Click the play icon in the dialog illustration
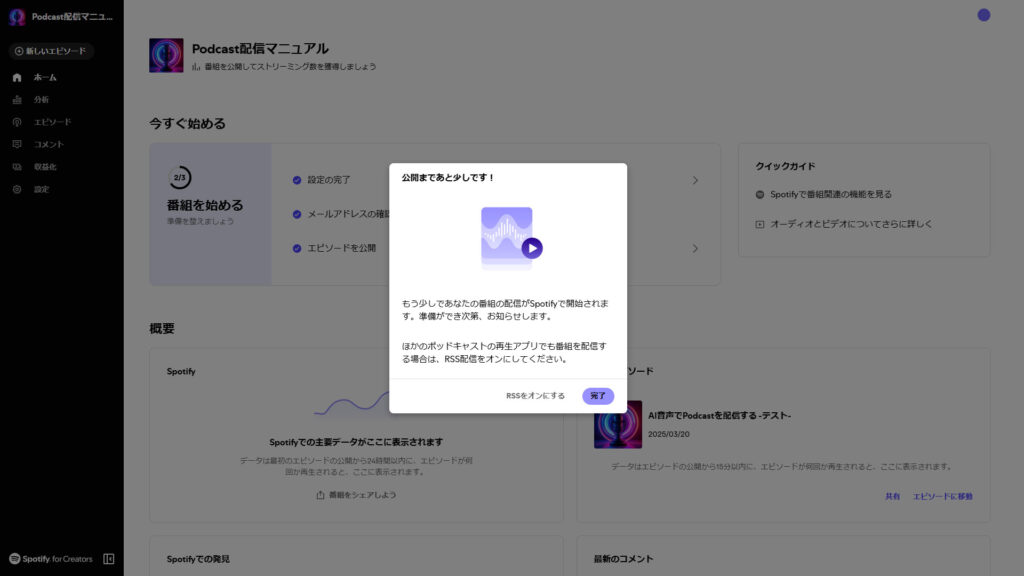1024x576 pixels. coord(532,248)
